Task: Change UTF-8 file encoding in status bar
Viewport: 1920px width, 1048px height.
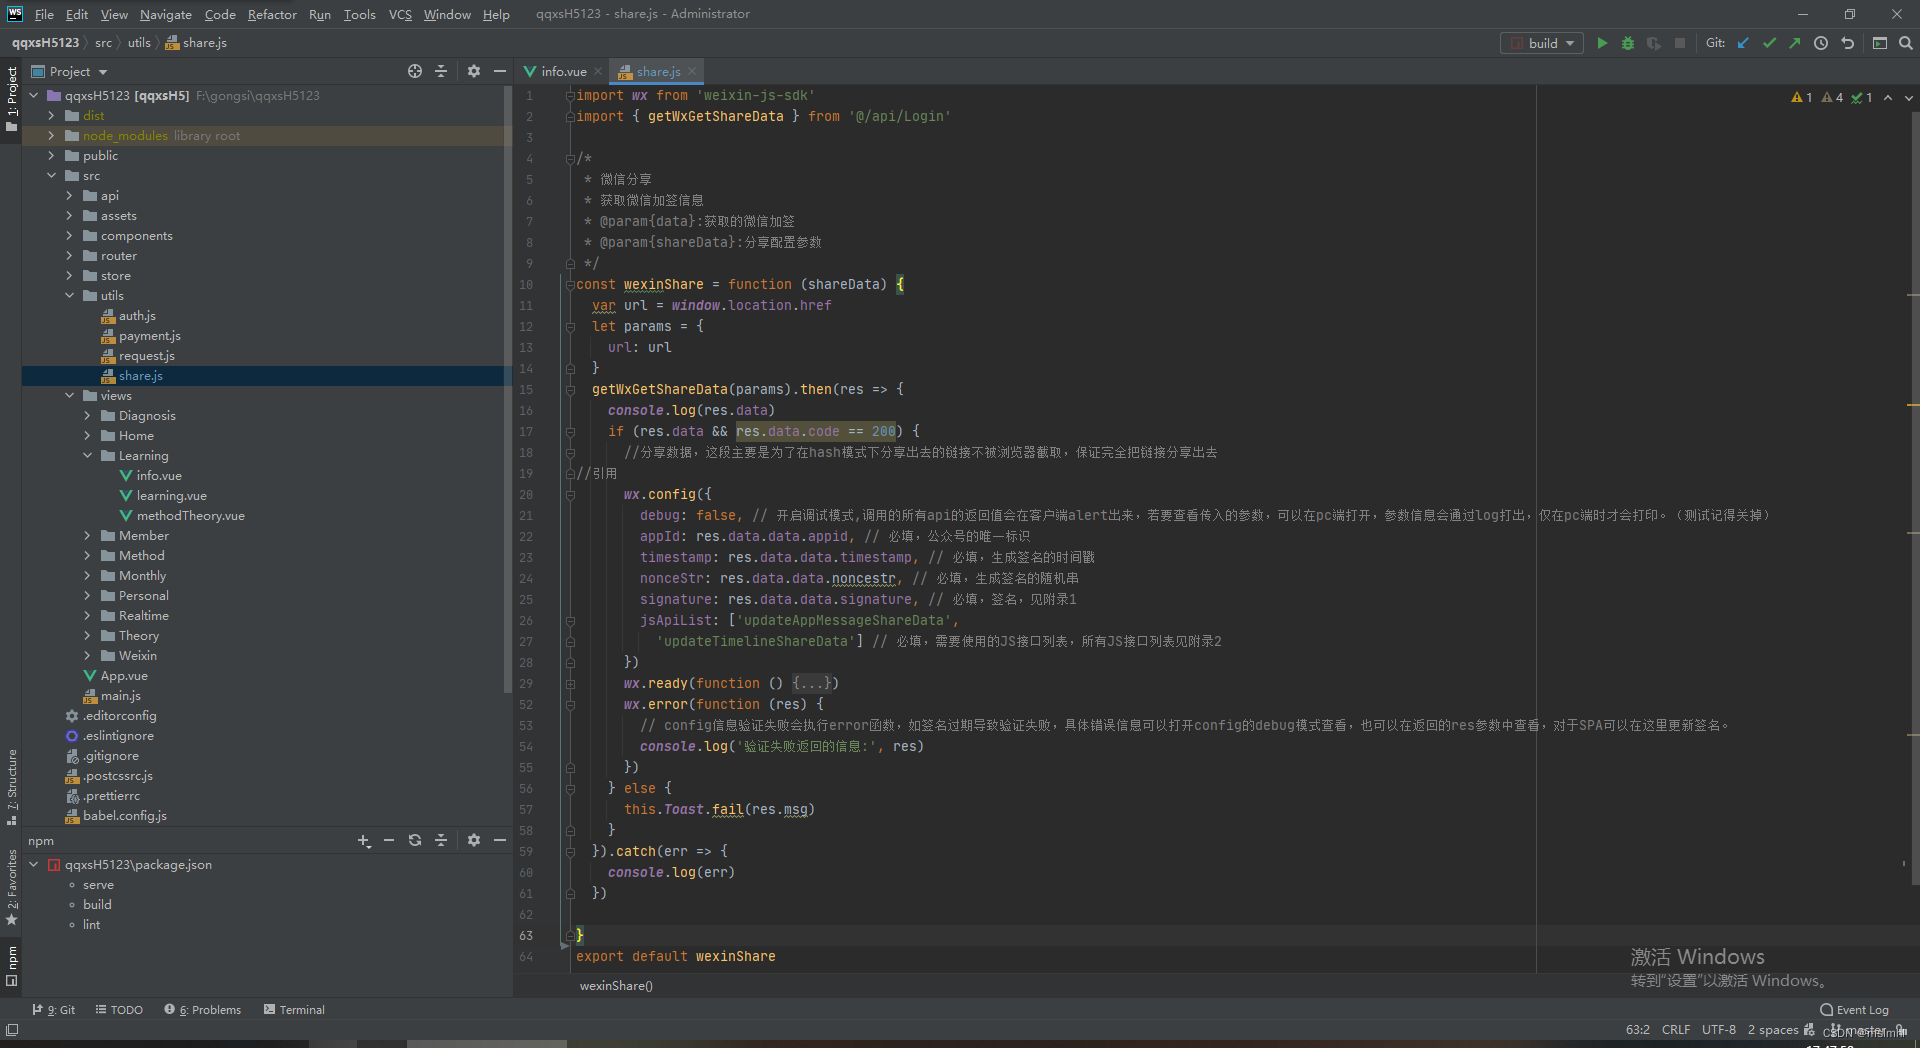Action: click(1719, 1030)
